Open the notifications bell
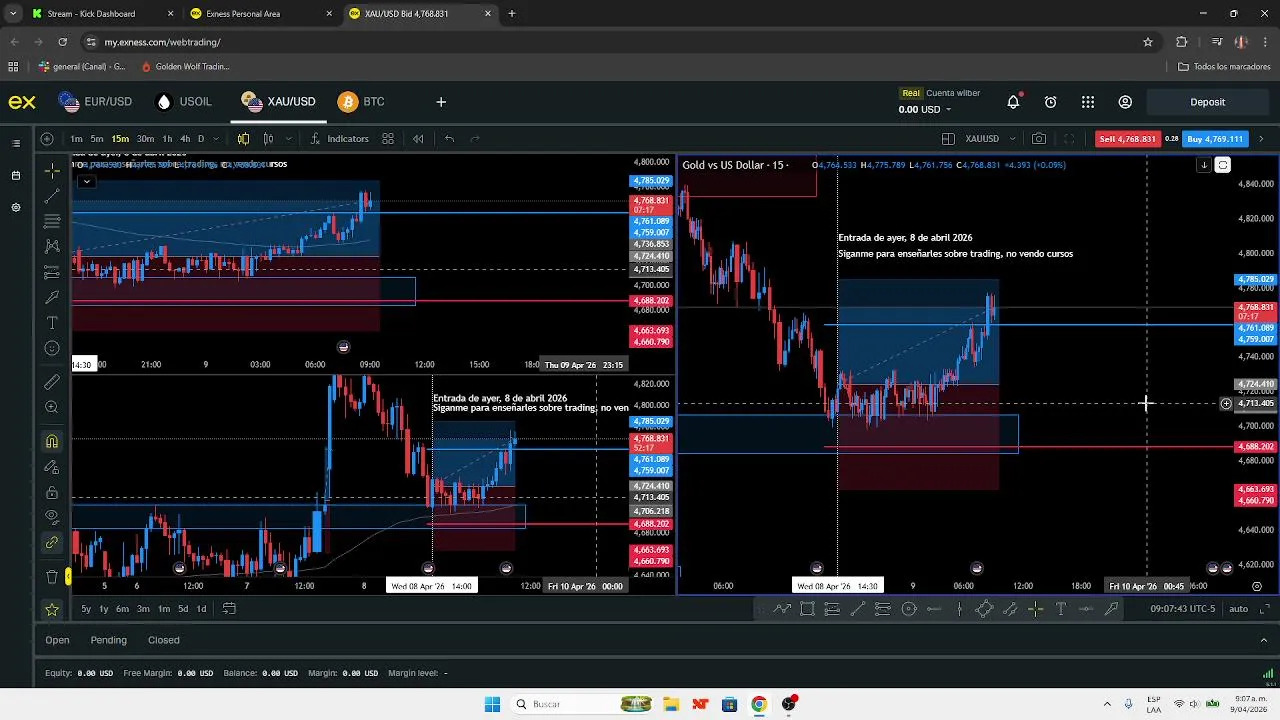The image size is (1280, 720). click(x=1013, y=102)
